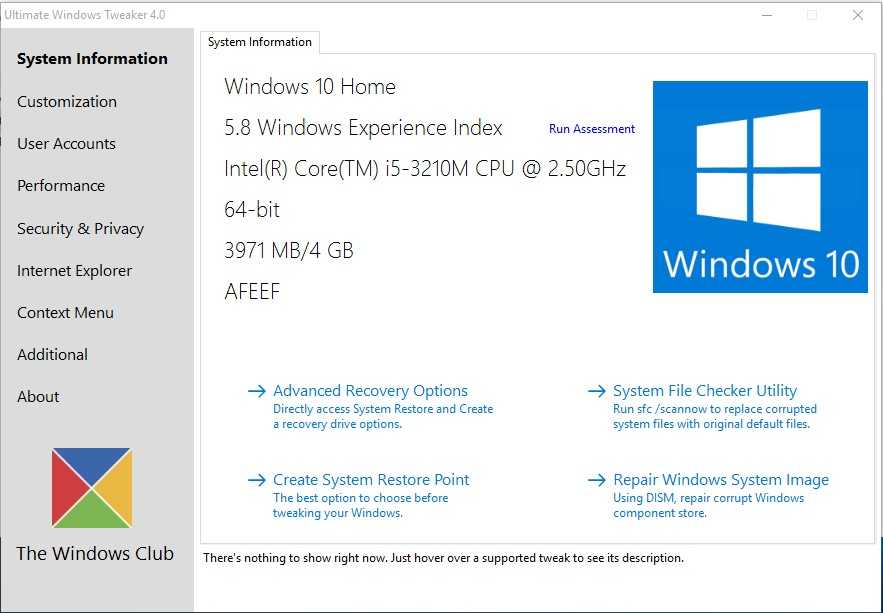
Task: Switch to Internet Explorer section
Action: coord(74,271)
